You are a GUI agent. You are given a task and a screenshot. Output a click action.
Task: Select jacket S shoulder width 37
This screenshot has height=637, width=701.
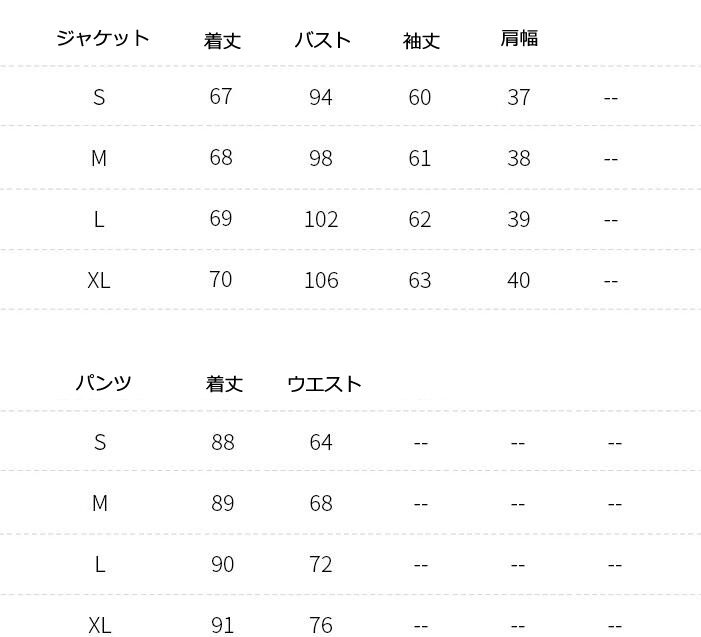(x=519, y=97)
